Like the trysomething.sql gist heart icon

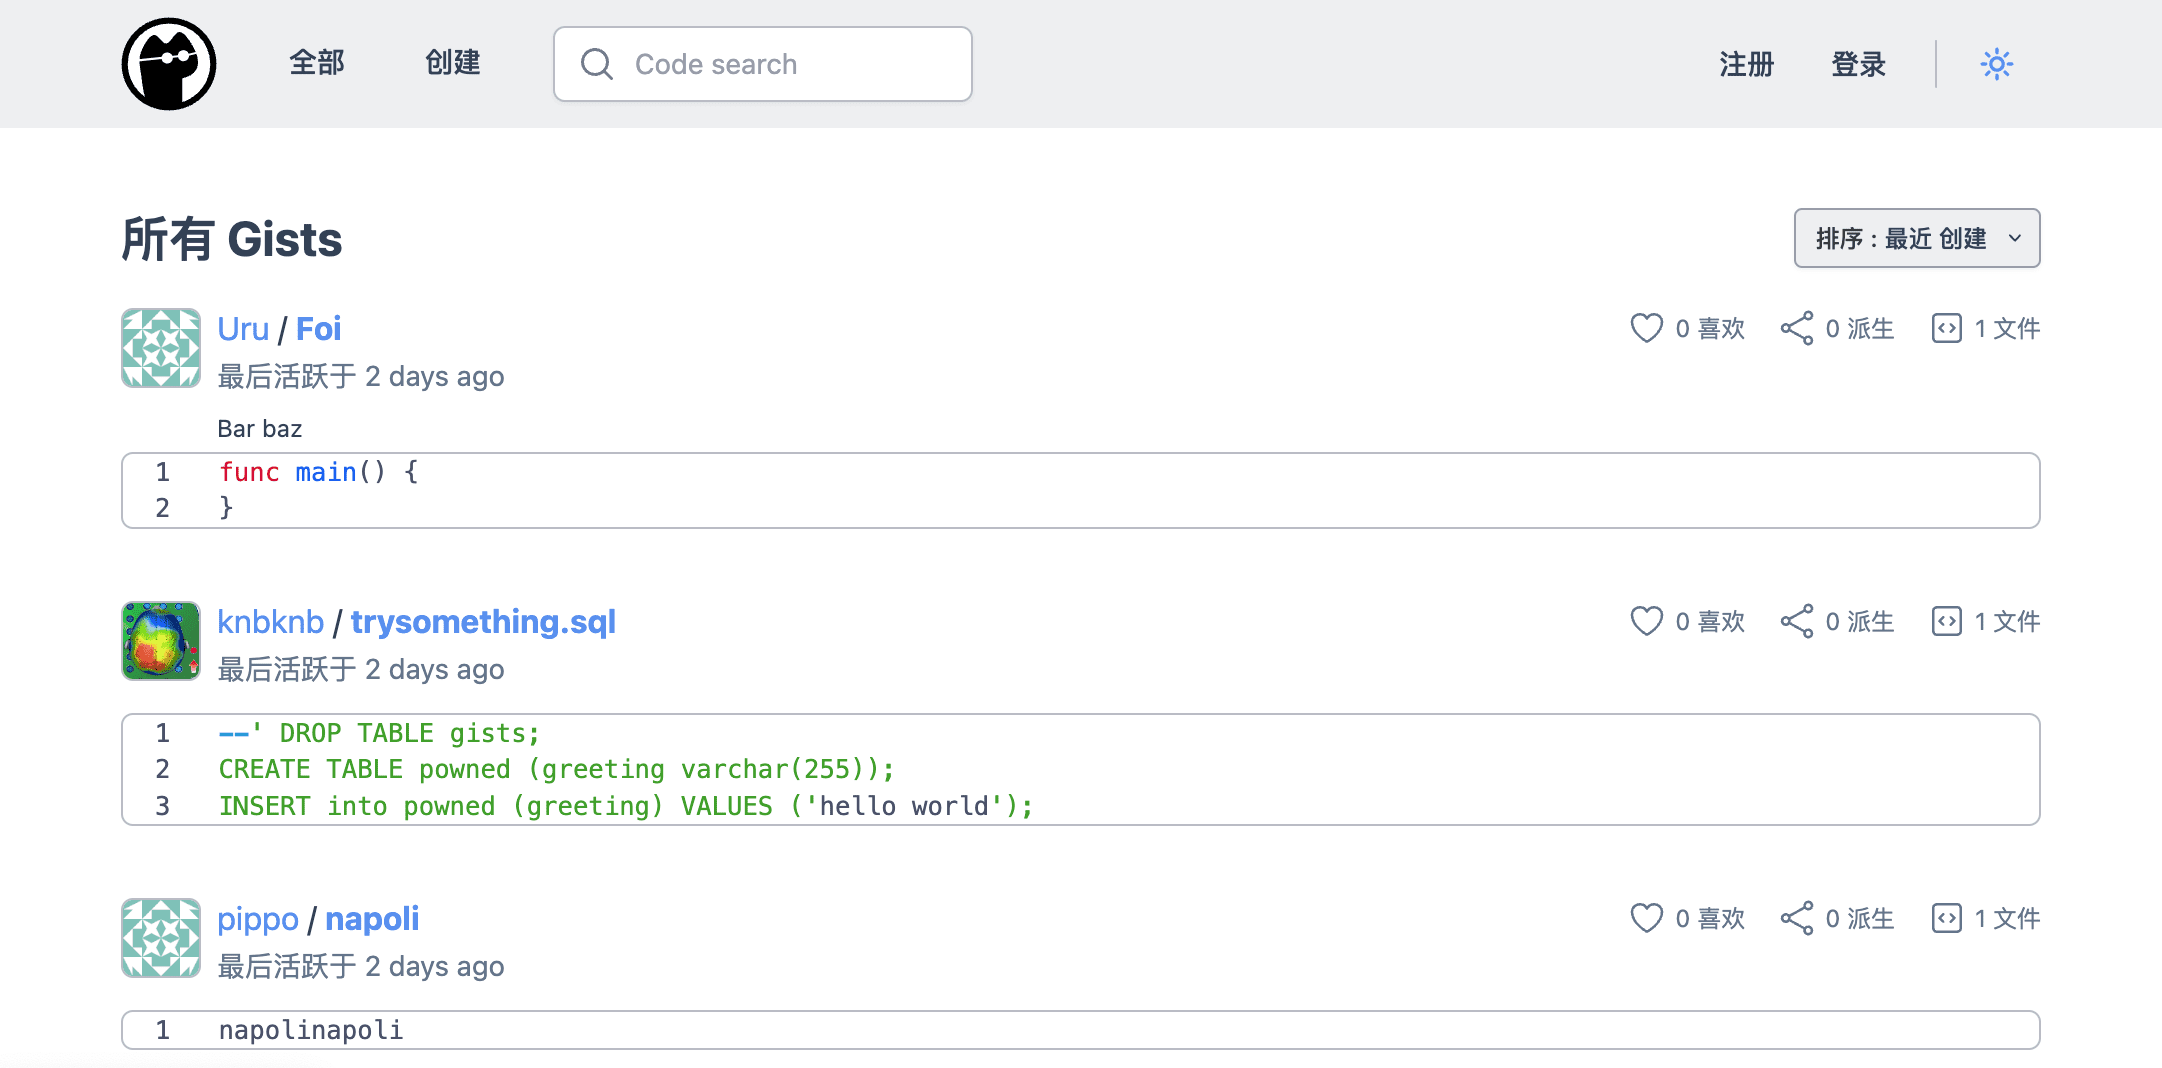point(1646,621)
